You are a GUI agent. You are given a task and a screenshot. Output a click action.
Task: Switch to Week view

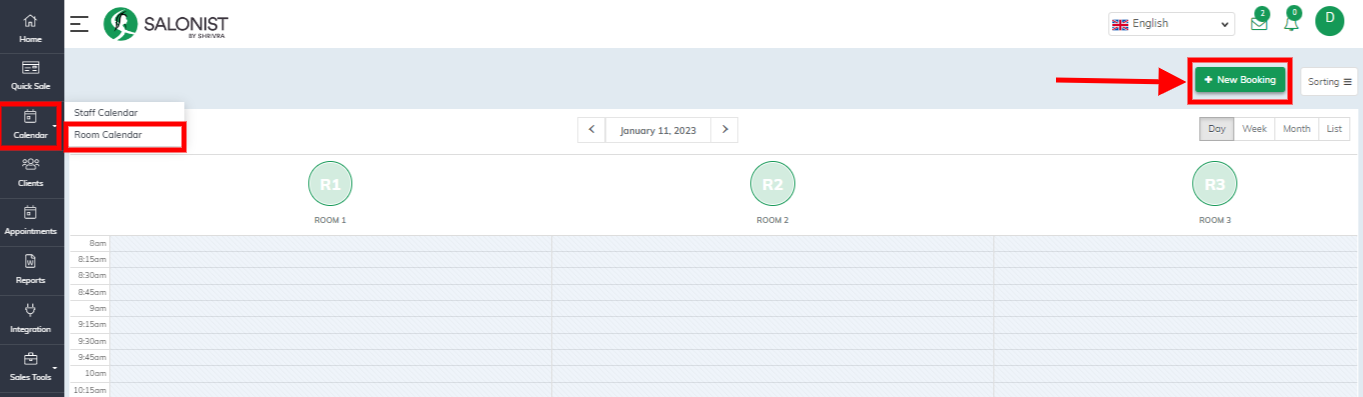pos(1254,129)
